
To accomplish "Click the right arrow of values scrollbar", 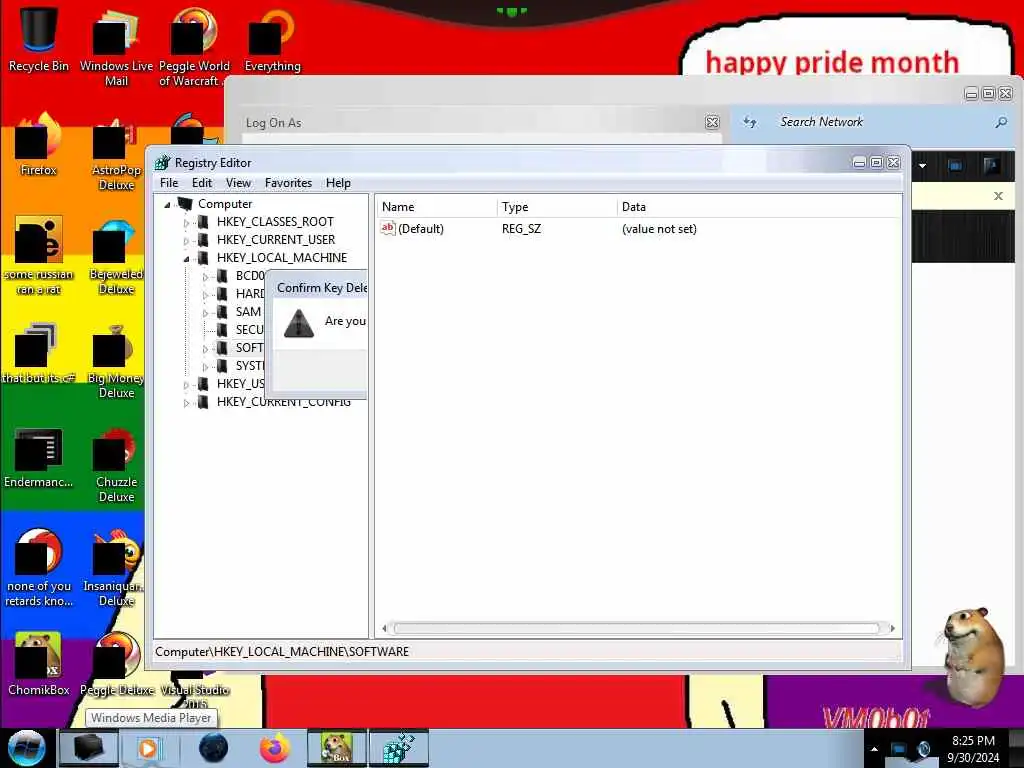I will 892,628.
